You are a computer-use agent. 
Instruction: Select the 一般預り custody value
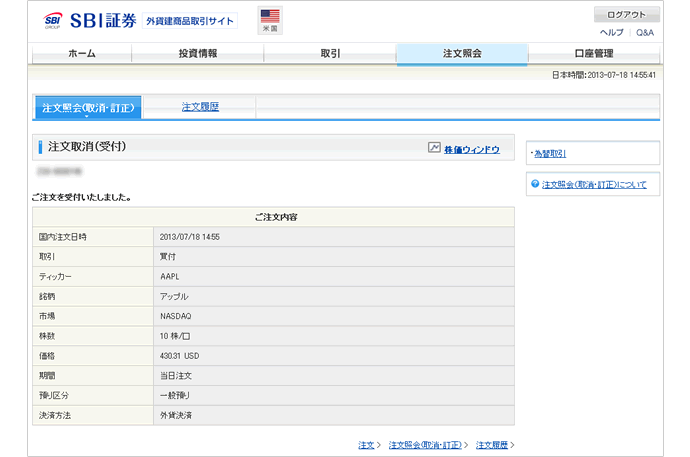click(174, 395)
